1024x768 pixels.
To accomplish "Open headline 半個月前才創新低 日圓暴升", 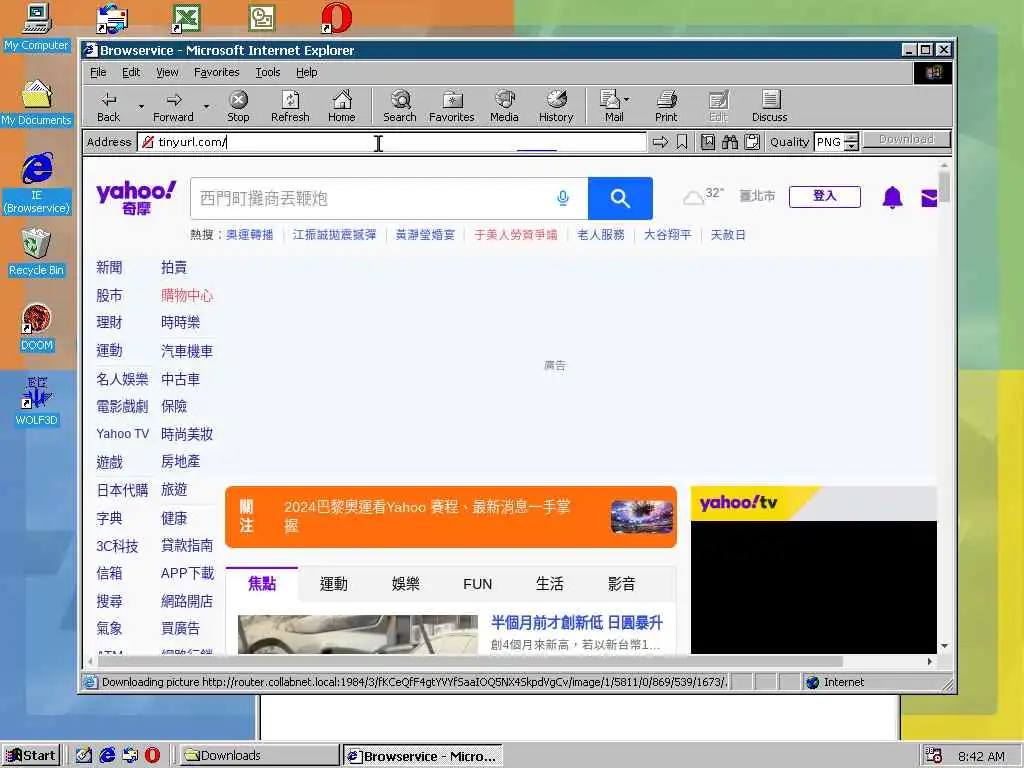I will pyautogui.click(x=577, y=622).
